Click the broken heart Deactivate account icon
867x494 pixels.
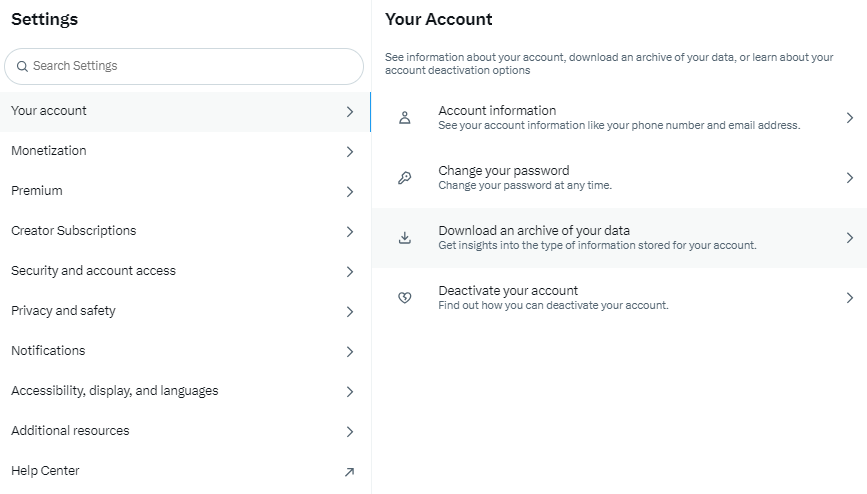point(405,298)
